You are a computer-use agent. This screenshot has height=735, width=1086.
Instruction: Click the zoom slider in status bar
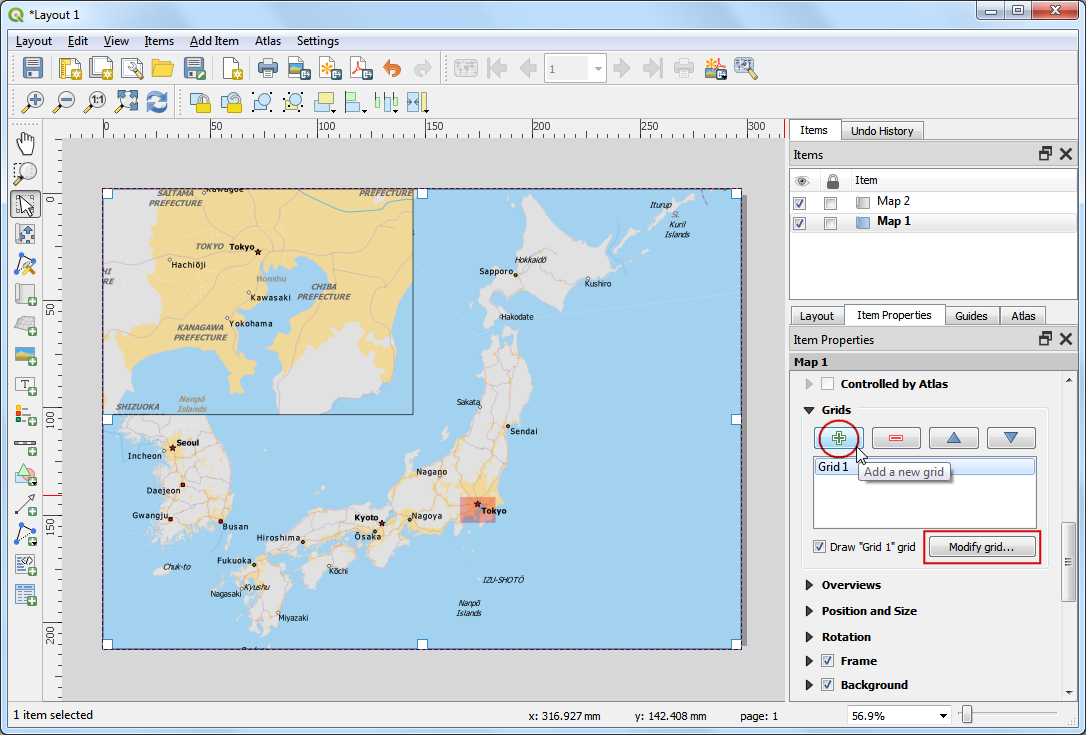[x=967, y=714]
